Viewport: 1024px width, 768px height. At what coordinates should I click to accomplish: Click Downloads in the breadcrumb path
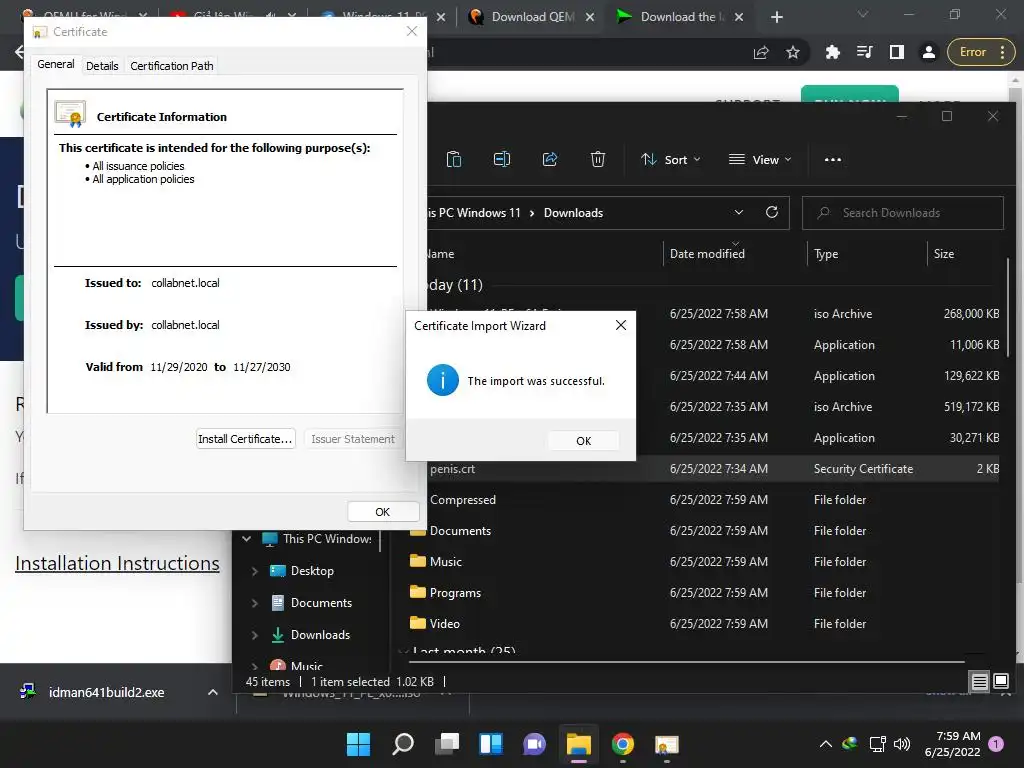click(x=573, y=213)
